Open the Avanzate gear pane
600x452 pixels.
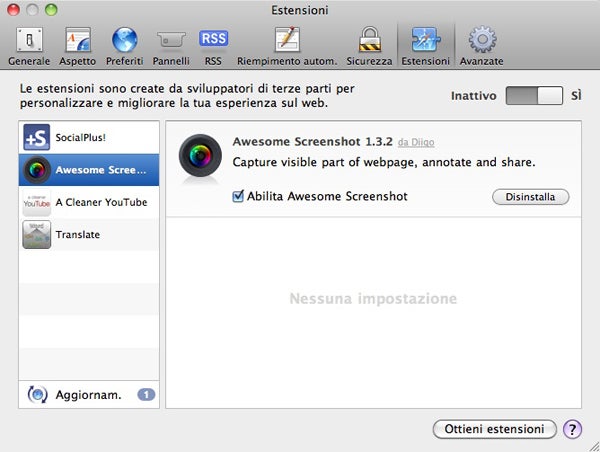tap(482, 45)
